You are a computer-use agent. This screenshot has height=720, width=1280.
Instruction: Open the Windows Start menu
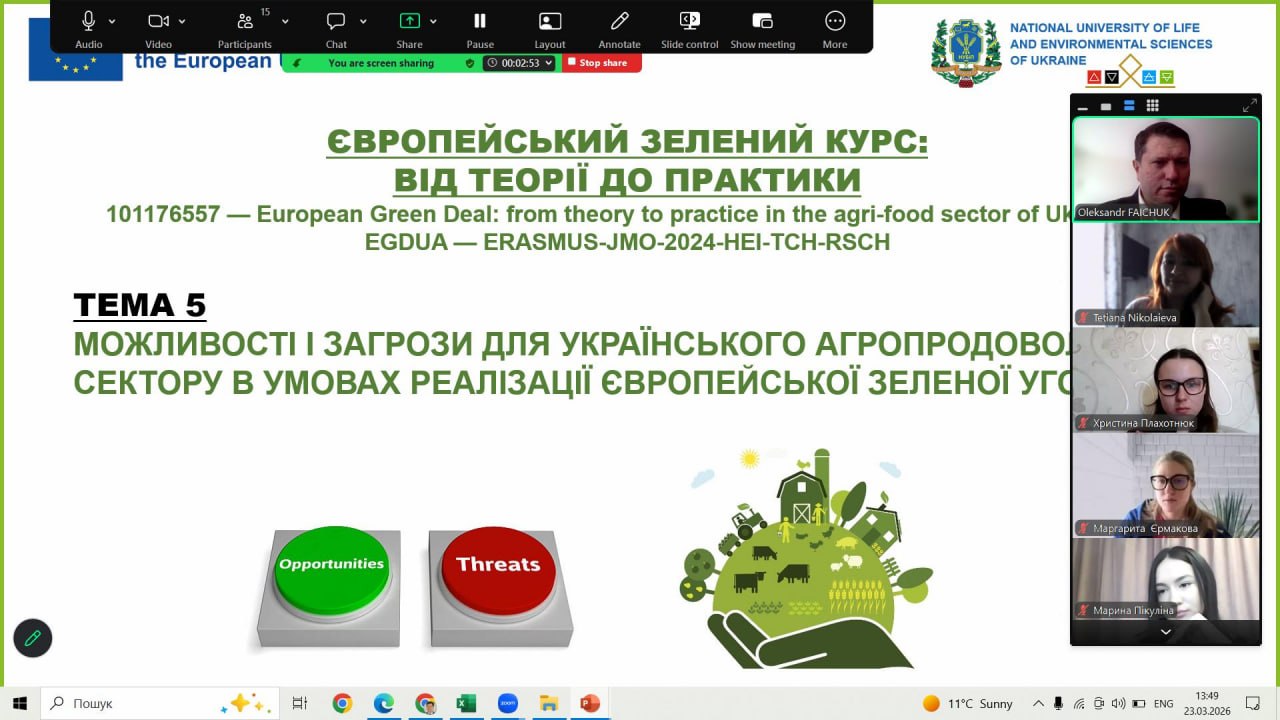(x=19, y=703)
